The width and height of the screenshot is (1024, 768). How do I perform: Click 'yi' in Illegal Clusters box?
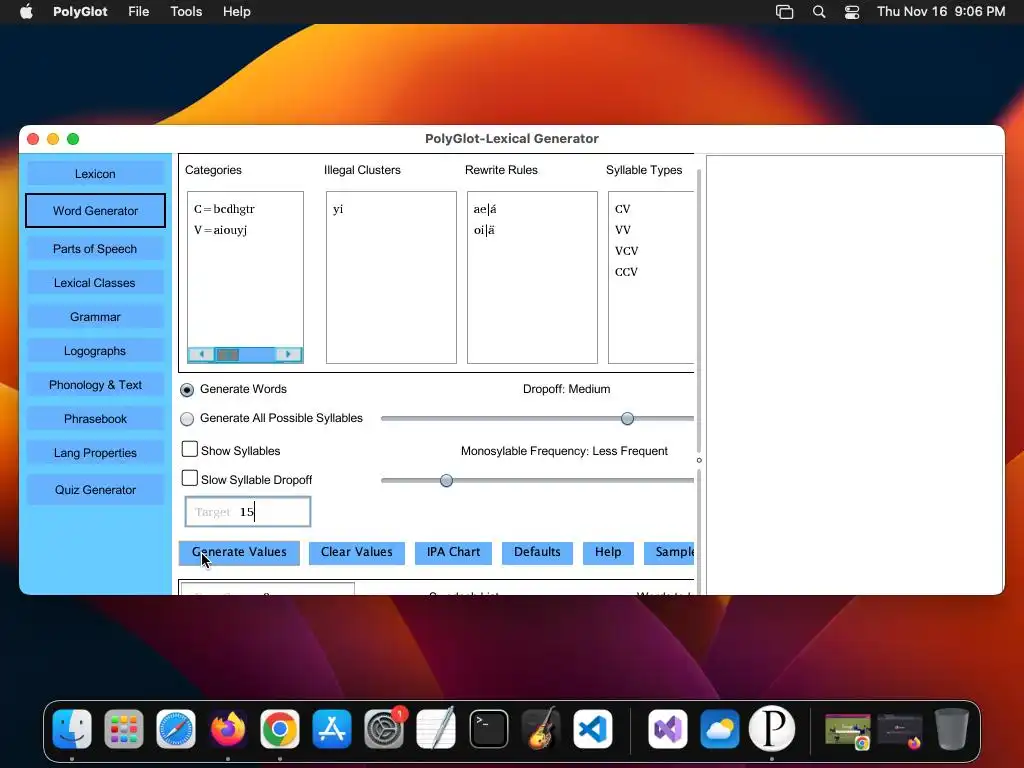[x=338, y=209]
